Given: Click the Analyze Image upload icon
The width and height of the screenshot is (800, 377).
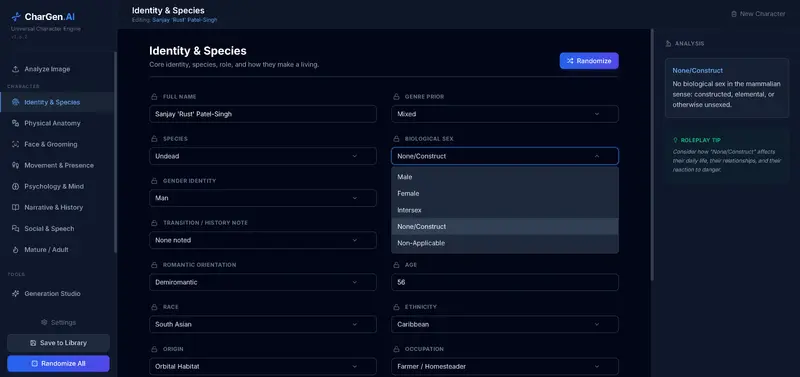Looking at the screenshot, I should (15, 69).
